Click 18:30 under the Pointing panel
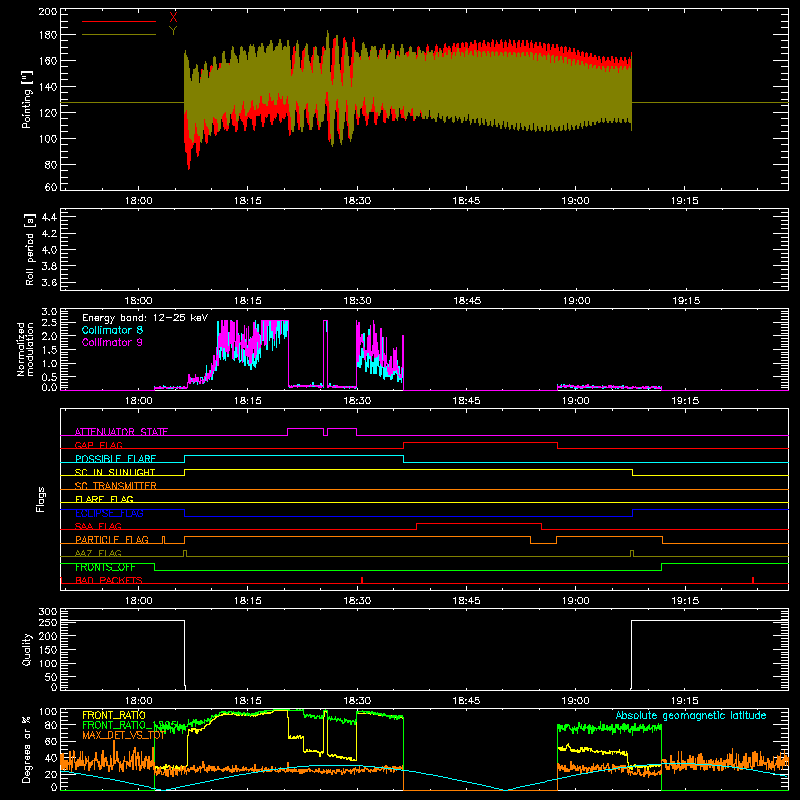The image size is (800, 800). (x=357, y=201)
